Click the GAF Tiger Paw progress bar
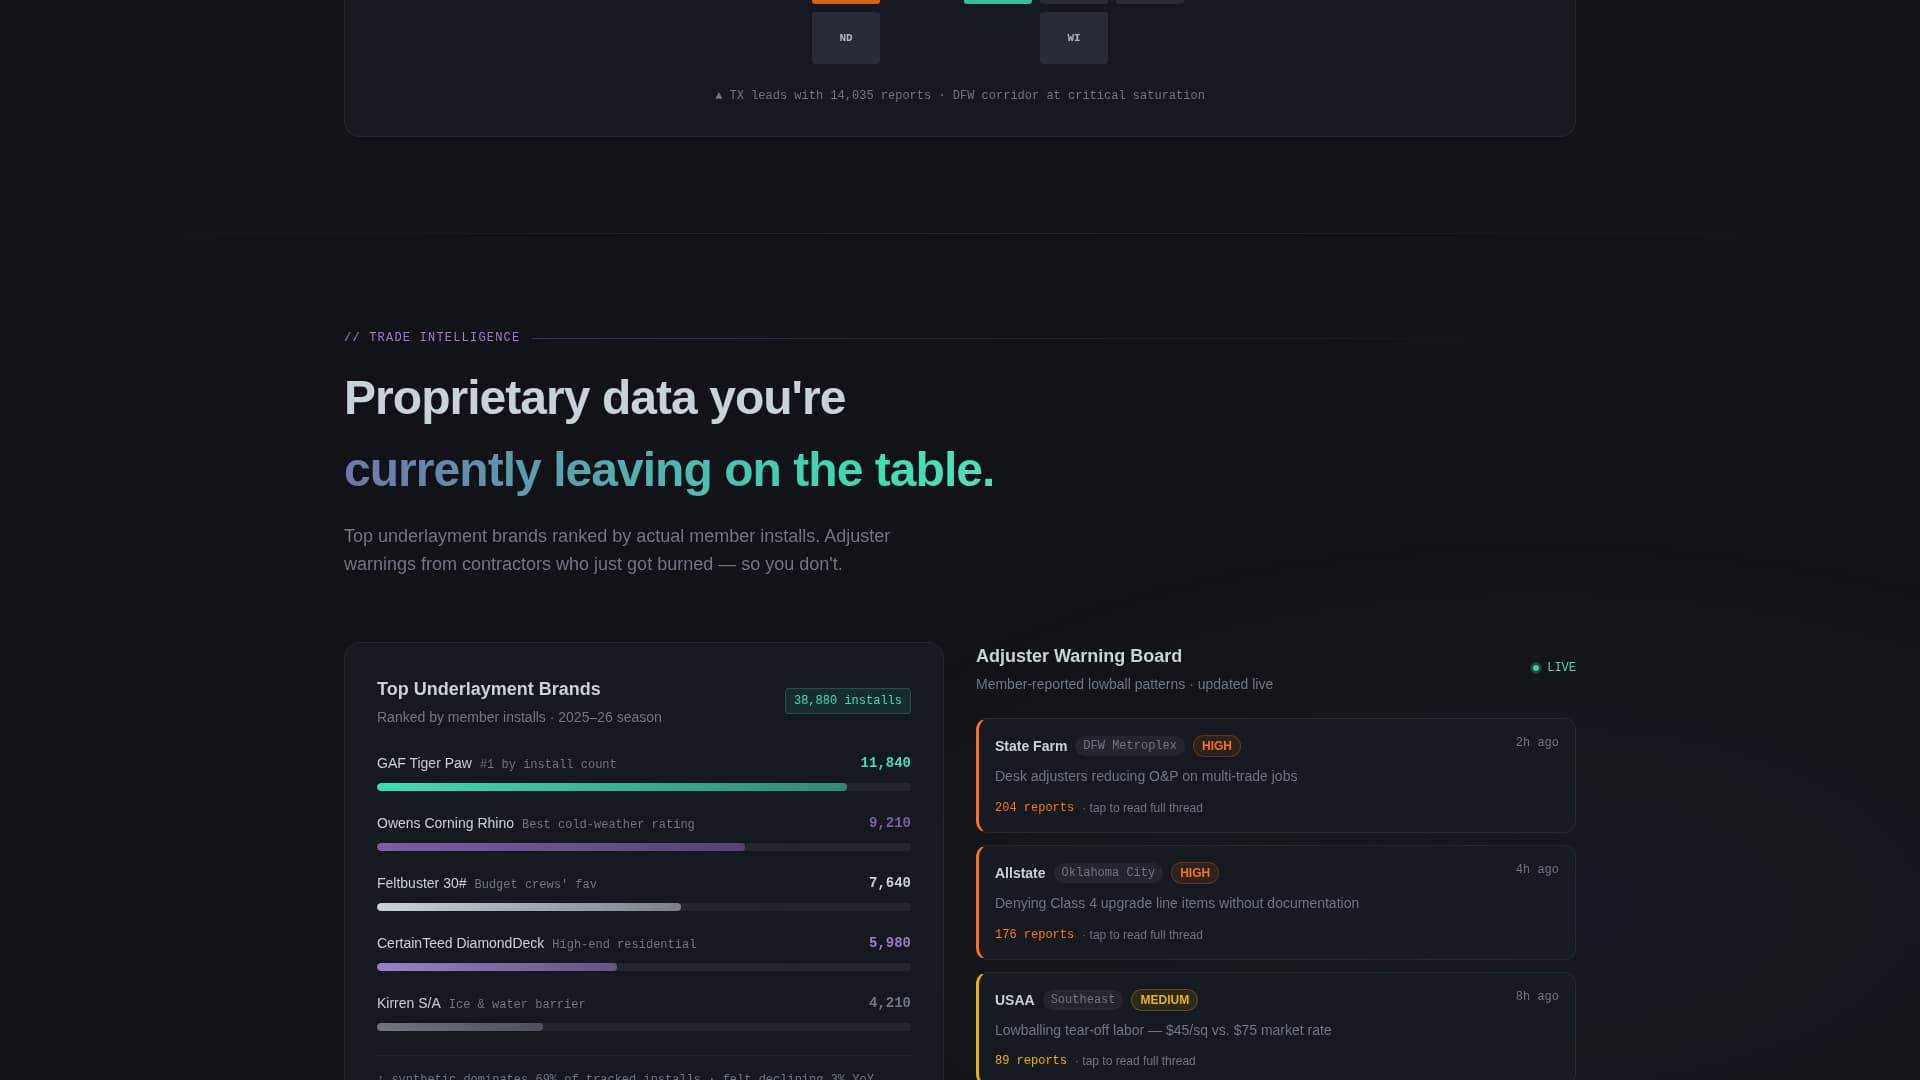Viewport: 1920px width, 1080px height. coord(644,787)
